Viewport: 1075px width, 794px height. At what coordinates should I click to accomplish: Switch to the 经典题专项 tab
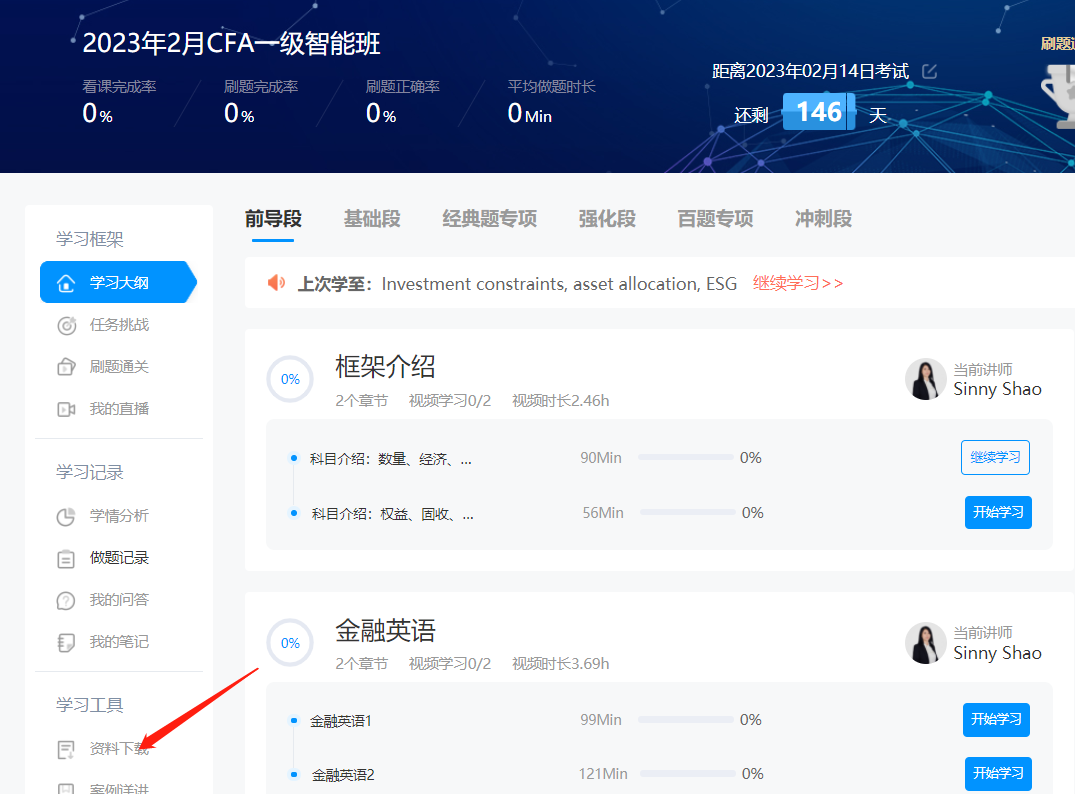coord(489,219)
